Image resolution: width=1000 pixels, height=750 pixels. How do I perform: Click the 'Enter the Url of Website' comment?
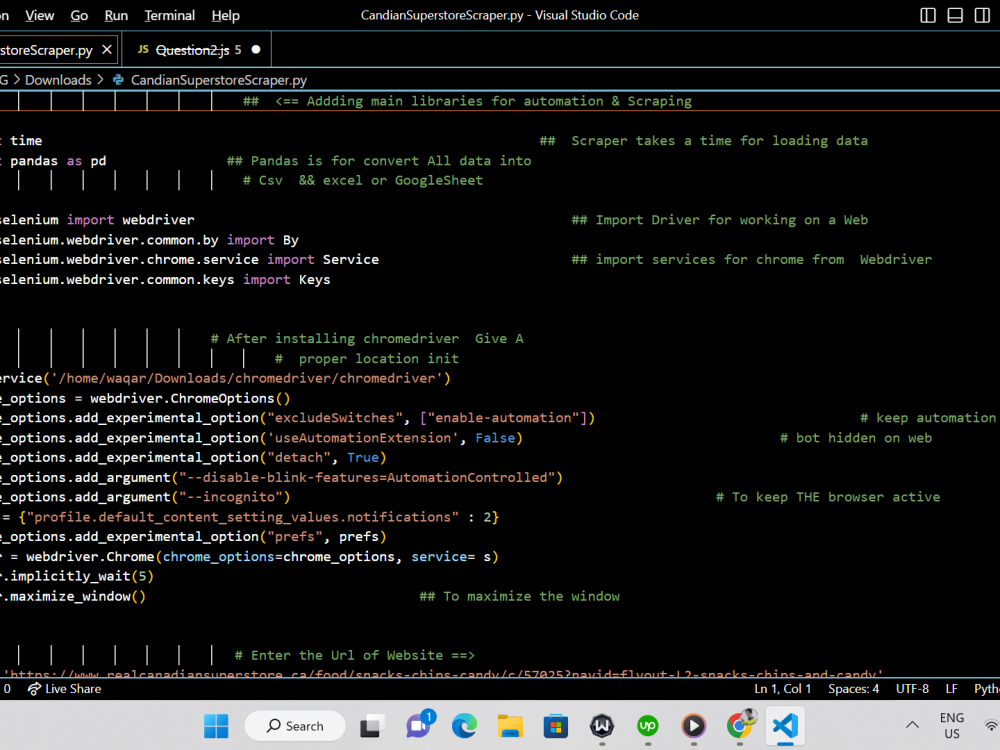coord(355,656)
